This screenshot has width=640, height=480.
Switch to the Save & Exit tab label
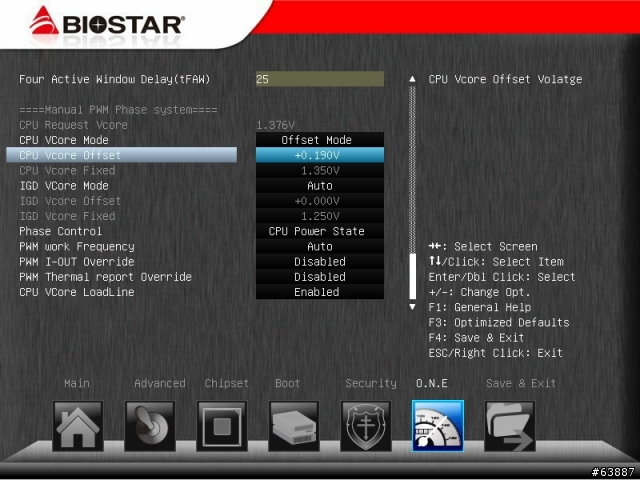[521, 383]
